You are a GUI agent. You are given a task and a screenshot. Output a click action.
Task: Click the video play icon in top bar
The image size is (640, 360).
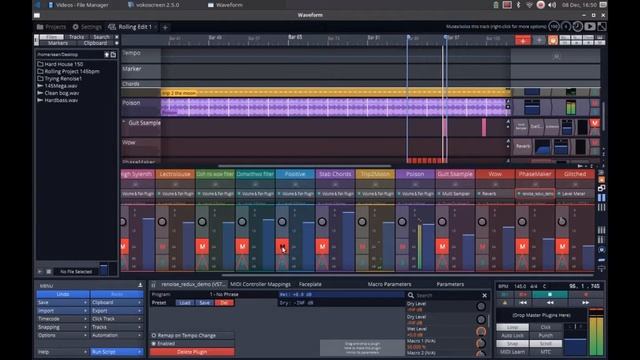coord(590,27)
